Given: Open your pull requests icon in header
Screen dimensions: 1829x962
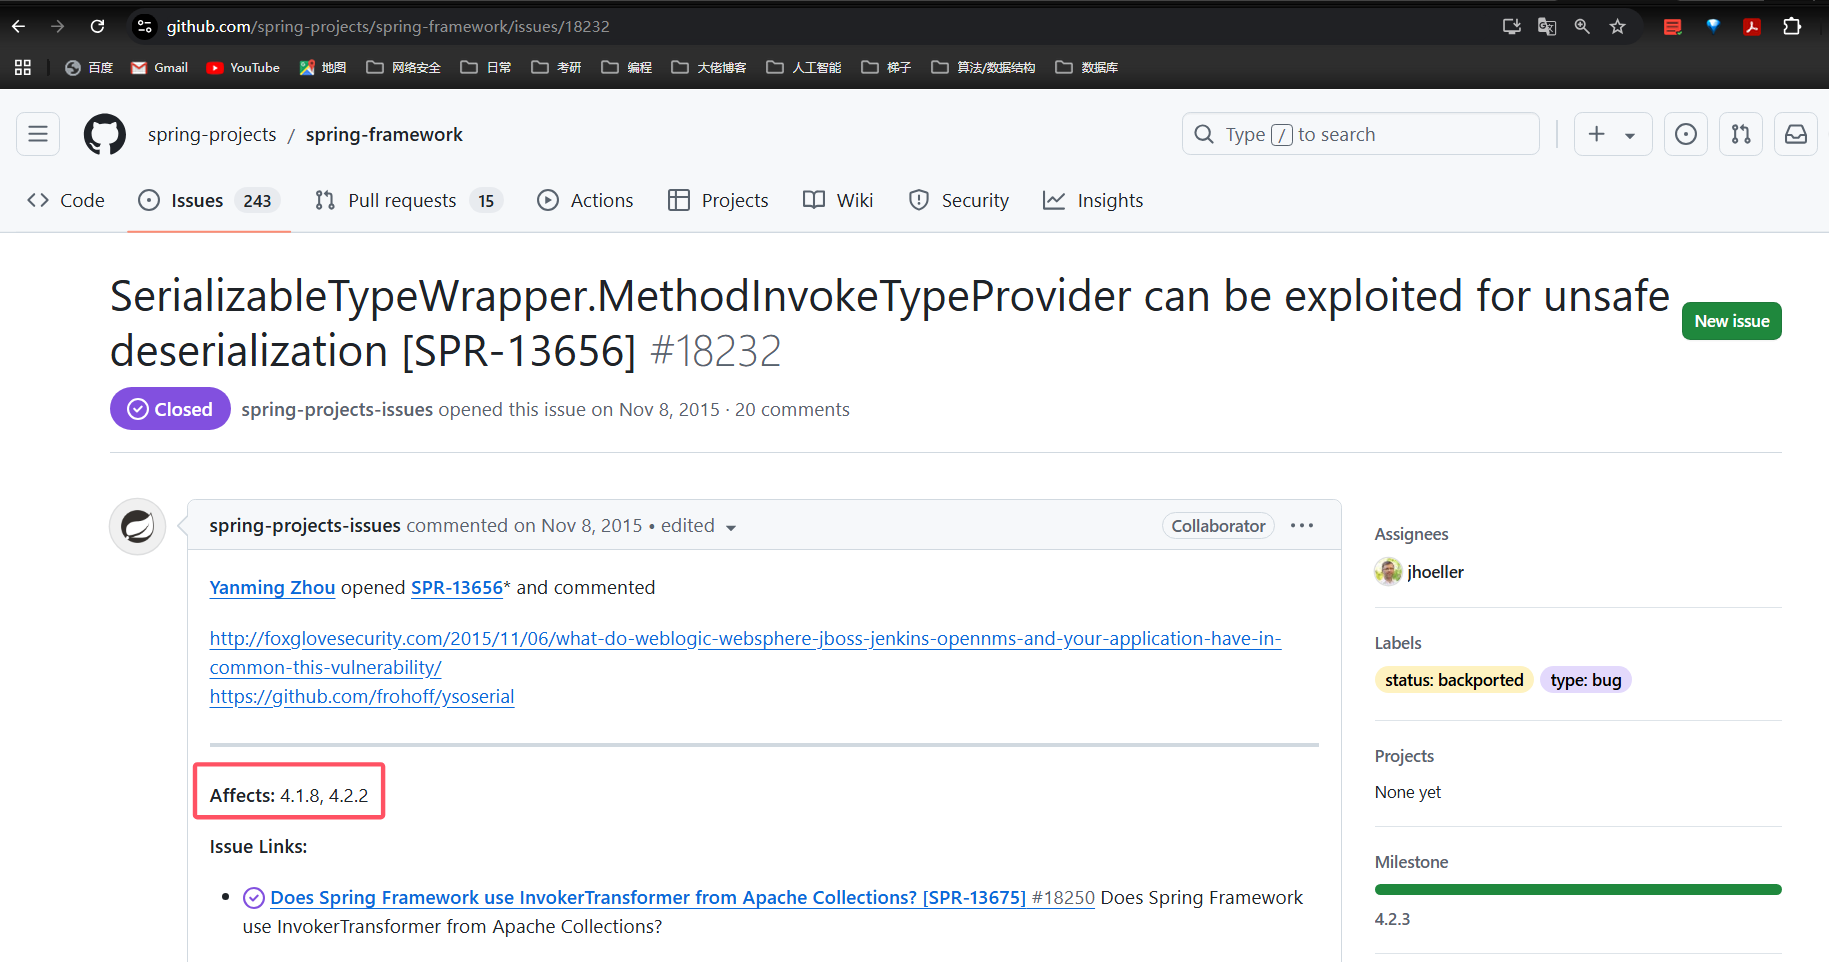Looking at the screenshot, I should (x=1741, y=134).
